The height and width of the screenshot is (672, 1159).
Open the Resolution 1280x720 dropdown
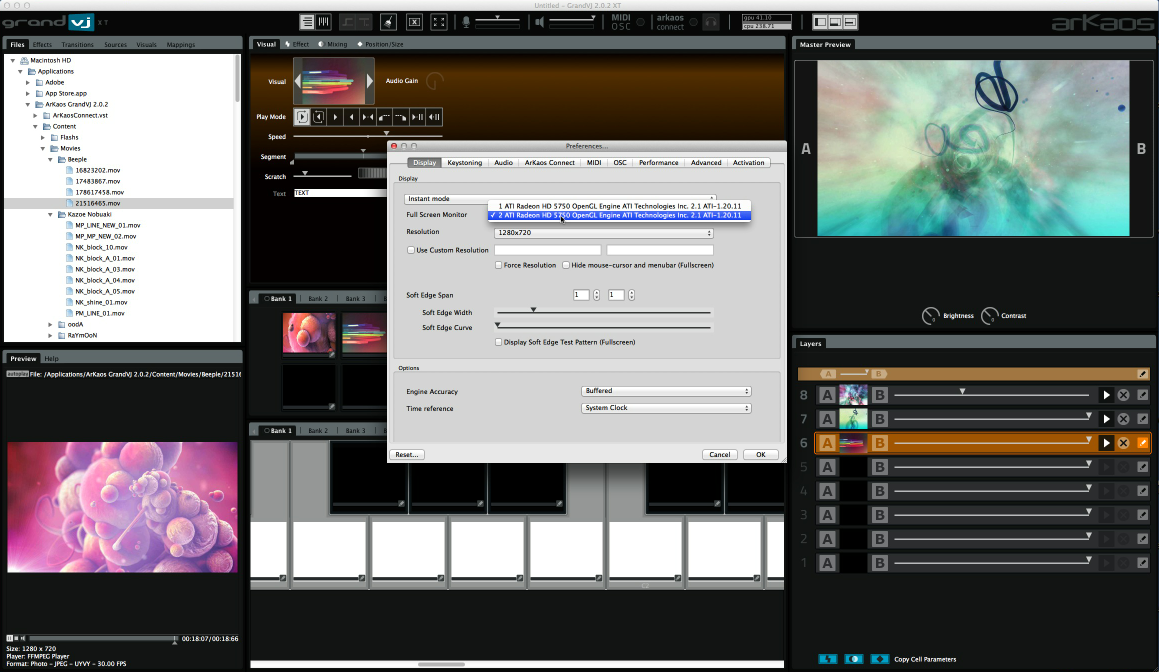[603, 233]
